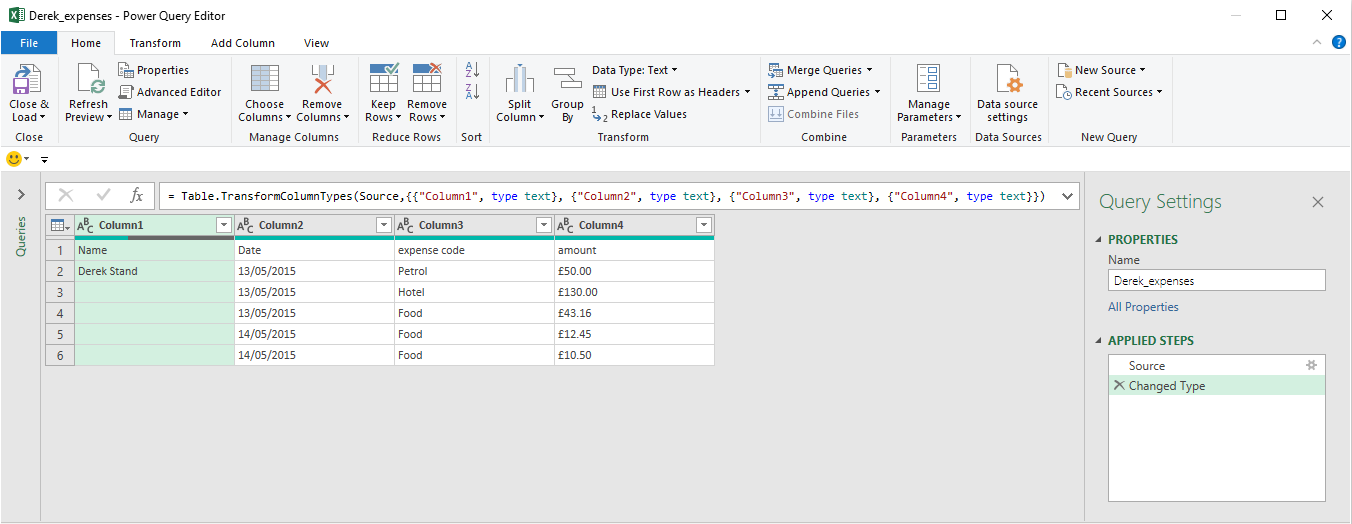Sort the column descending (Z to A)
This screenshot has width=1352, height=524.
pyautogui.click(x=472, y=92)
